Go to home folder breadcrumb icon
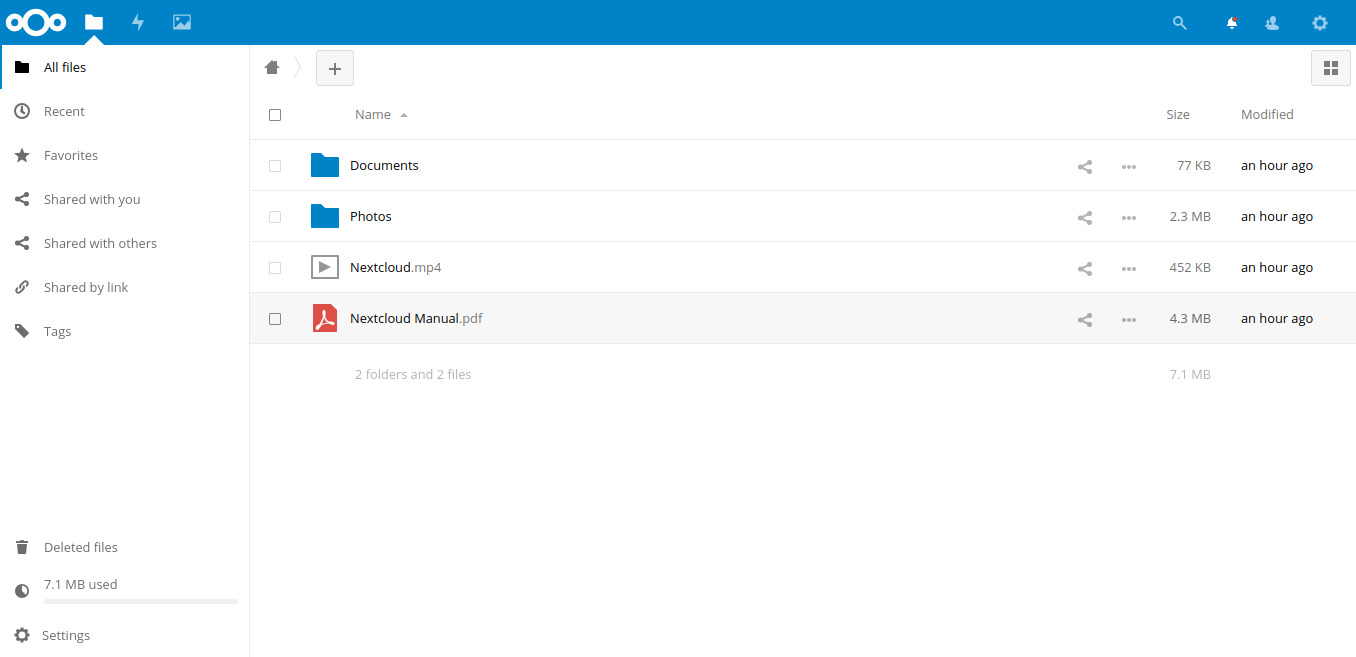 point(272,68)
